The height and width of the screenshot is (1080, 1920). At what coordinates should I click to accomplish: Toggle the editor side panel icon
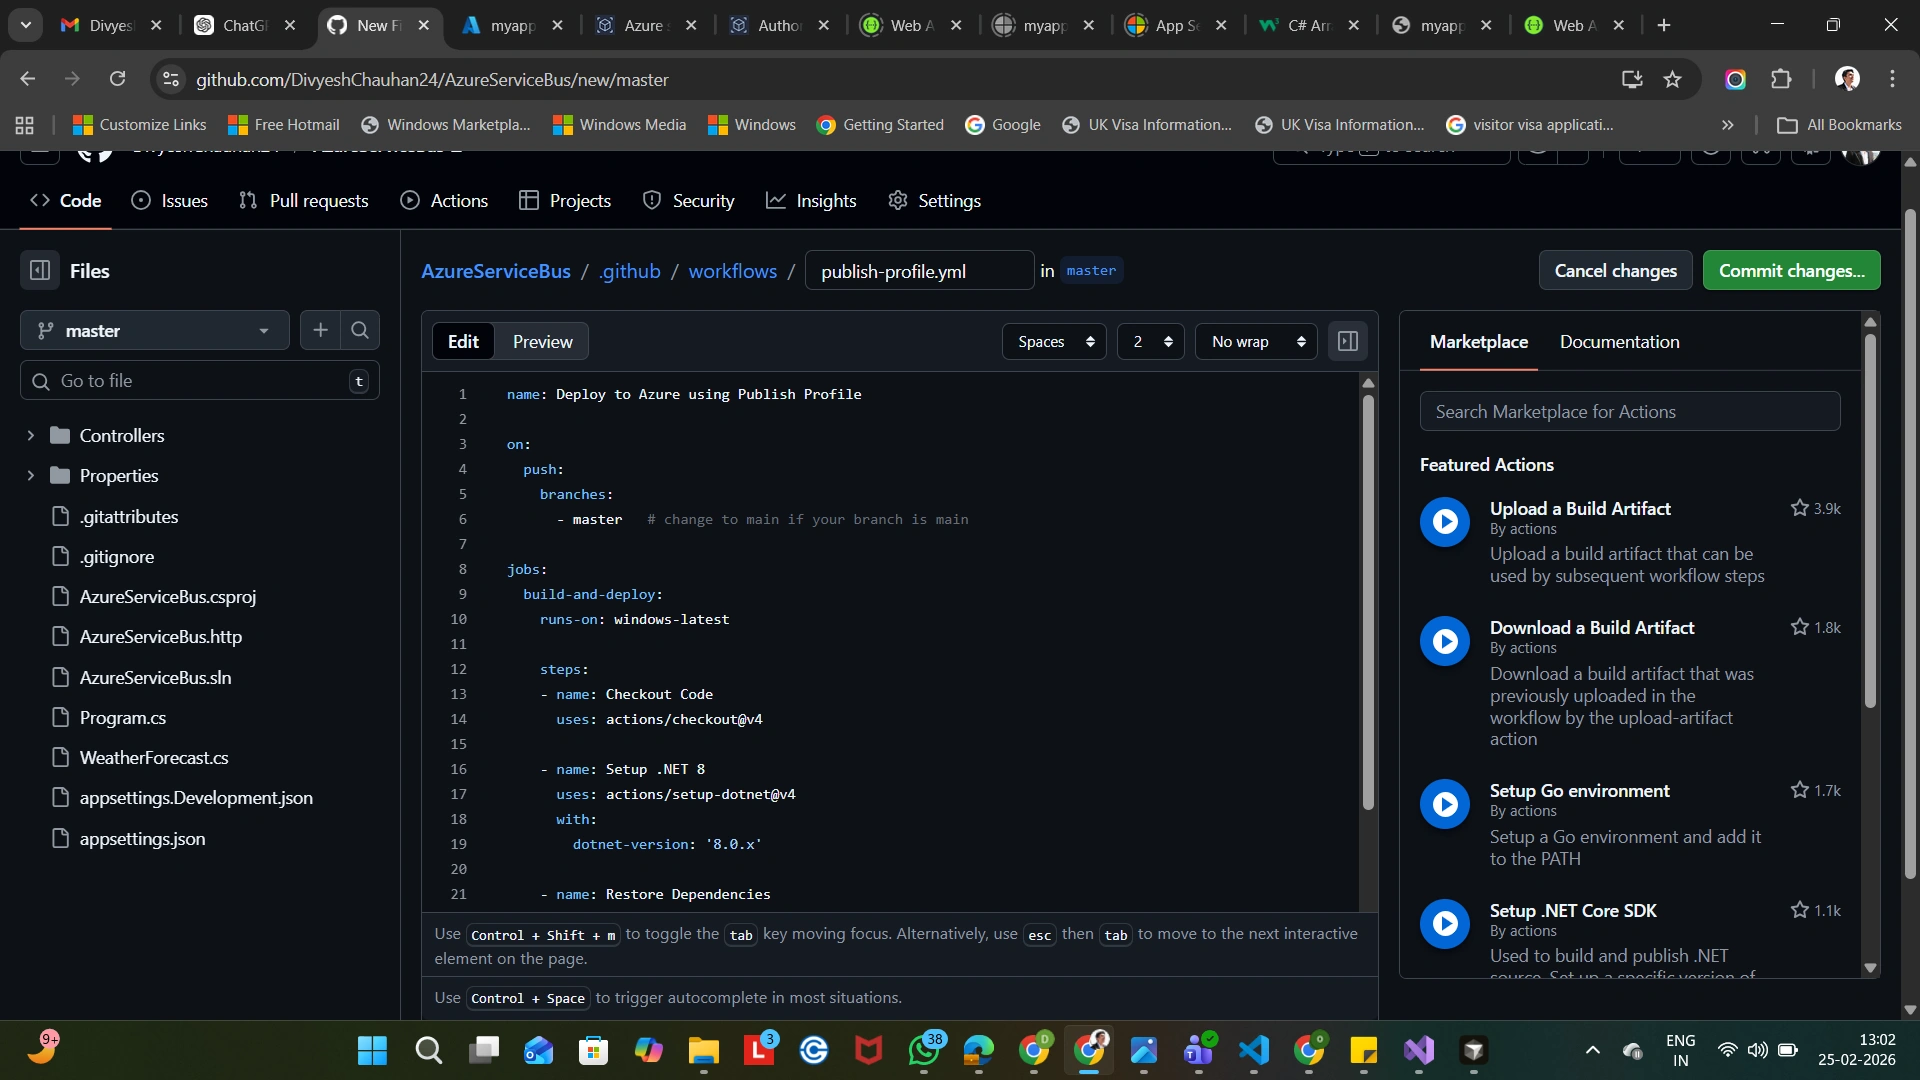tap(1348, 342)
